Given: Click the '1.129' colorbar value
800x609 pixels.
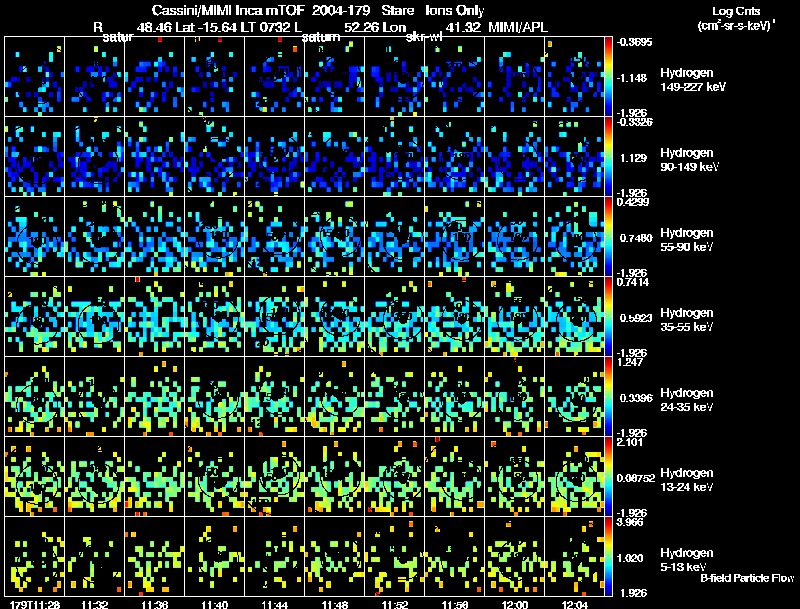Looking at the screenshot, I should [633, 158].
